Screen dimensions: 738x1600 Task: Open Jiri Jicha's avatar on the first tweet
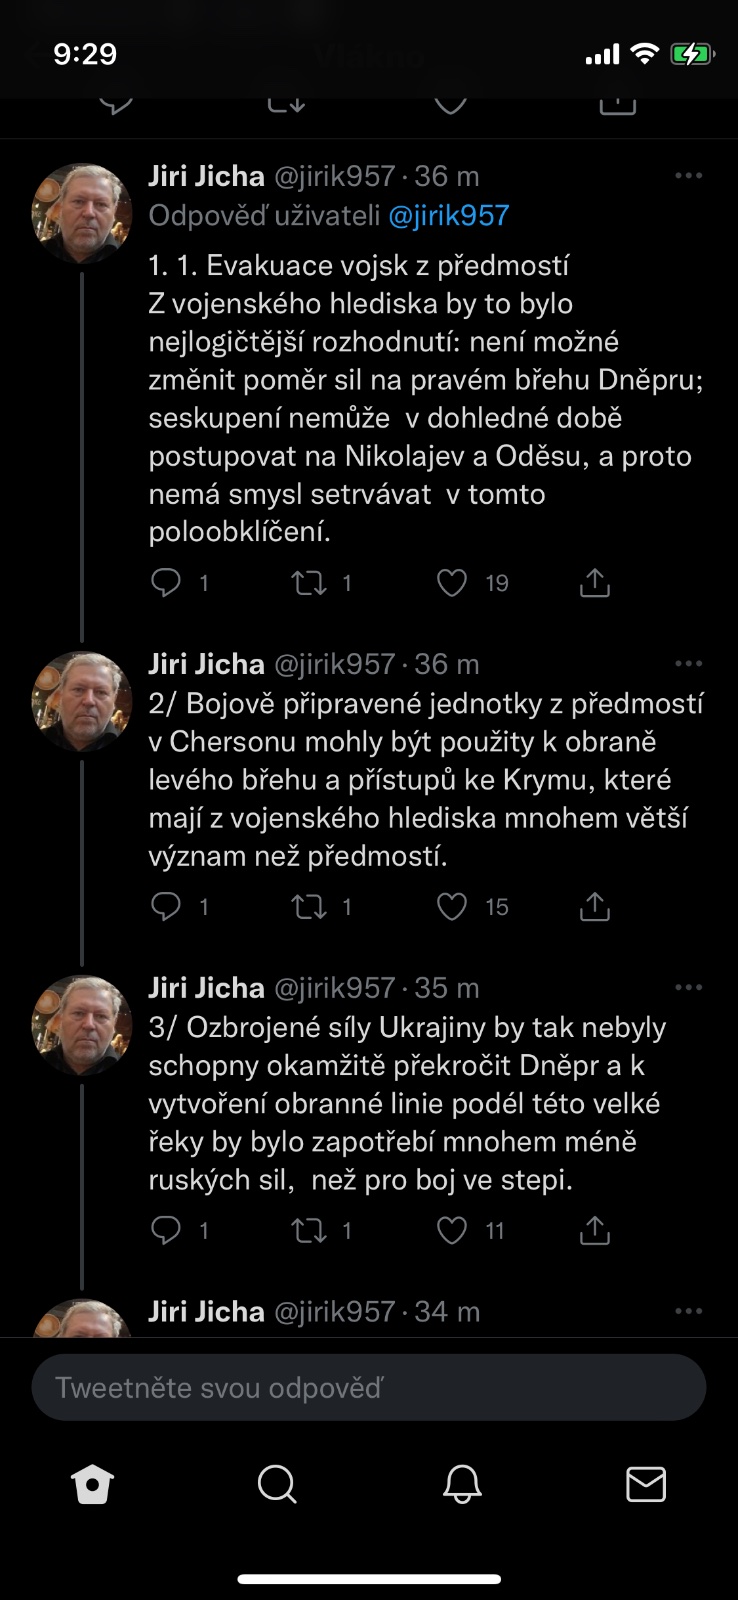click(x=82, y=213)
